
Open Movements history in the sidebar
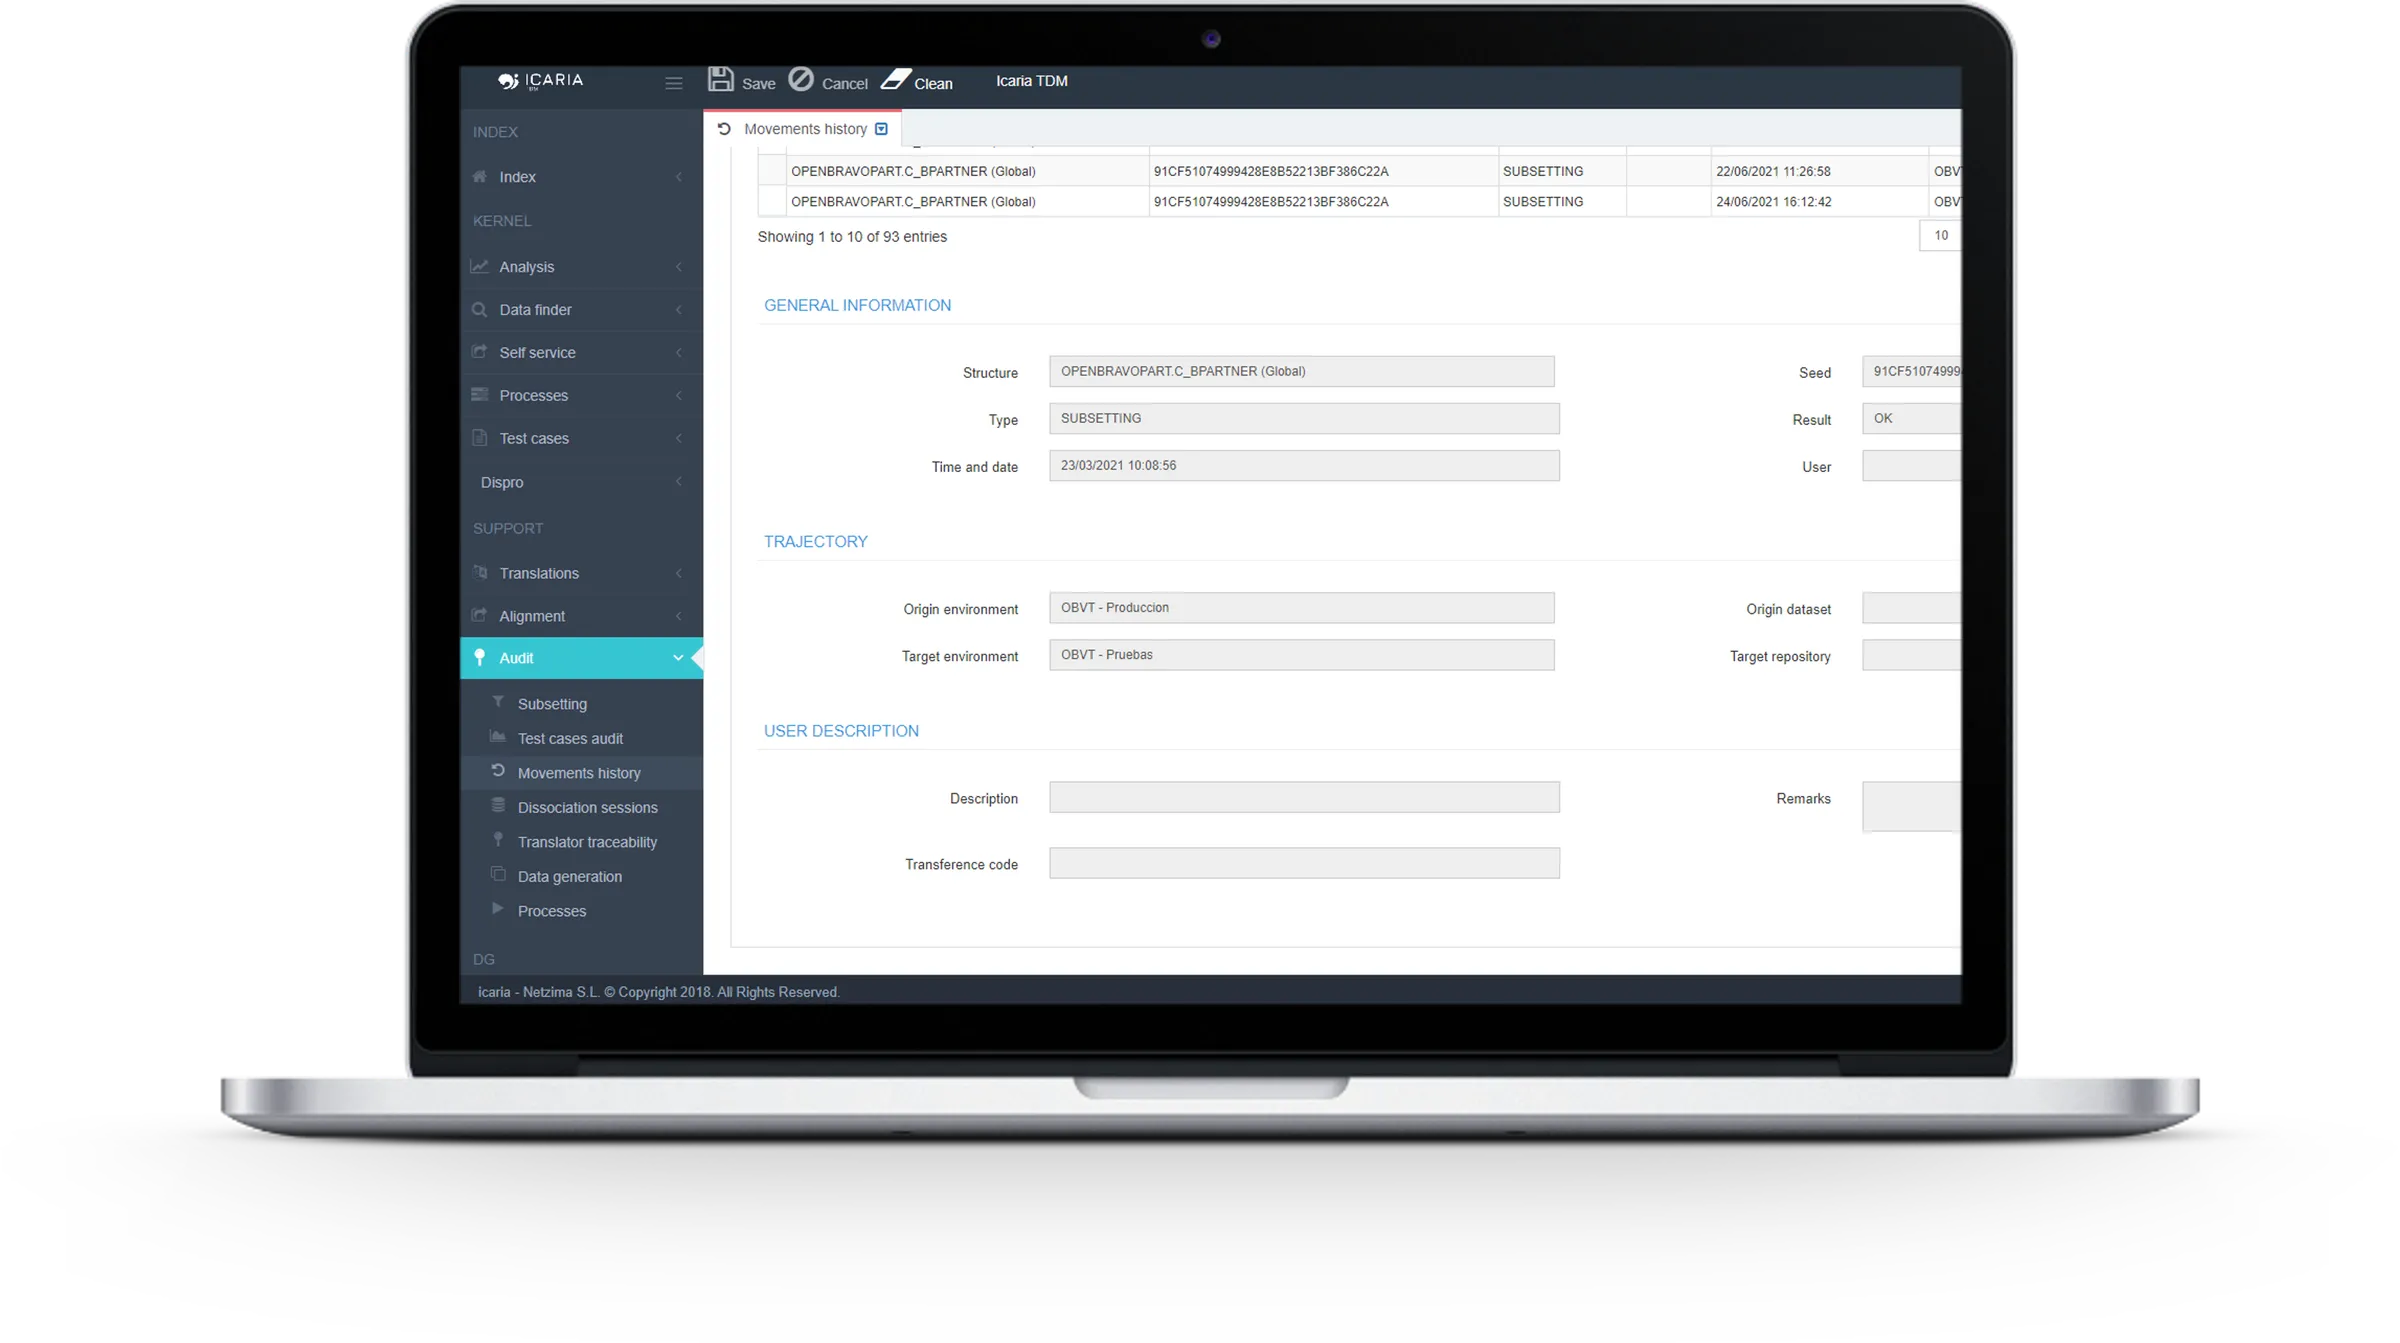point(580,773)
